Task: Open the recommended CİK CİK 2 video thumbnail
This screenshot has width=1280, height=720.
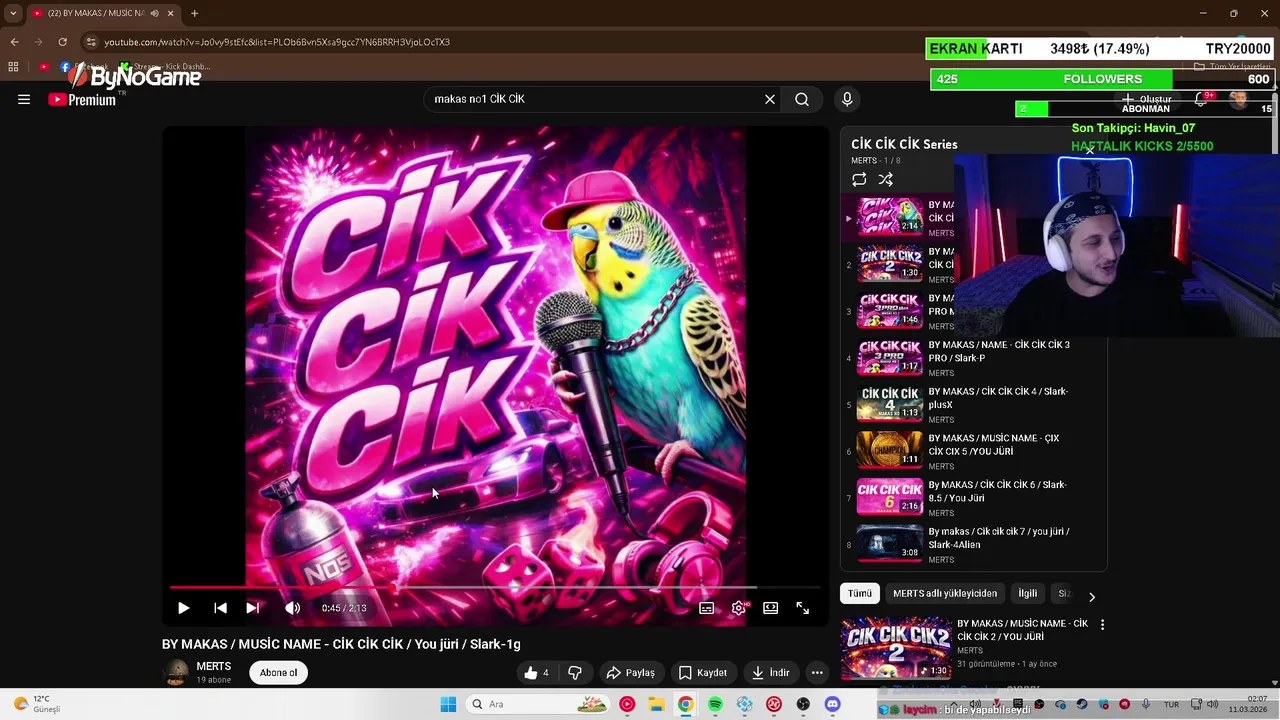Action: tap(896, 648)
